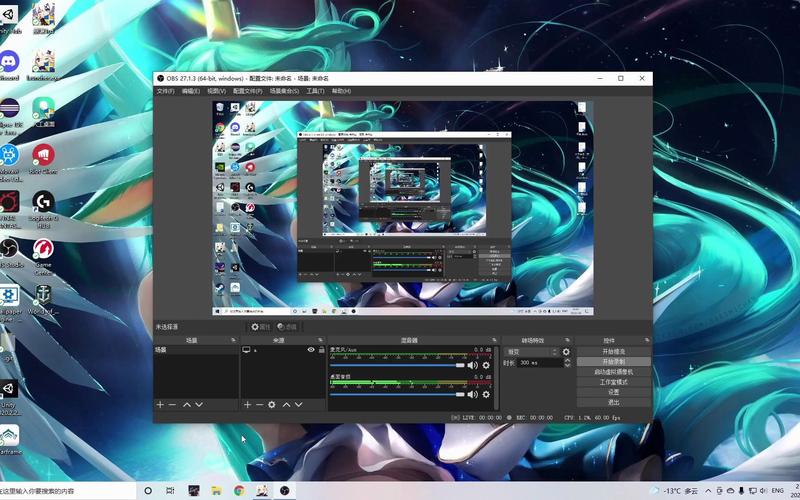Move scene up with the arrow in 场景 panel
Screen dimensions: 800x500
click(x=187, y=405)
